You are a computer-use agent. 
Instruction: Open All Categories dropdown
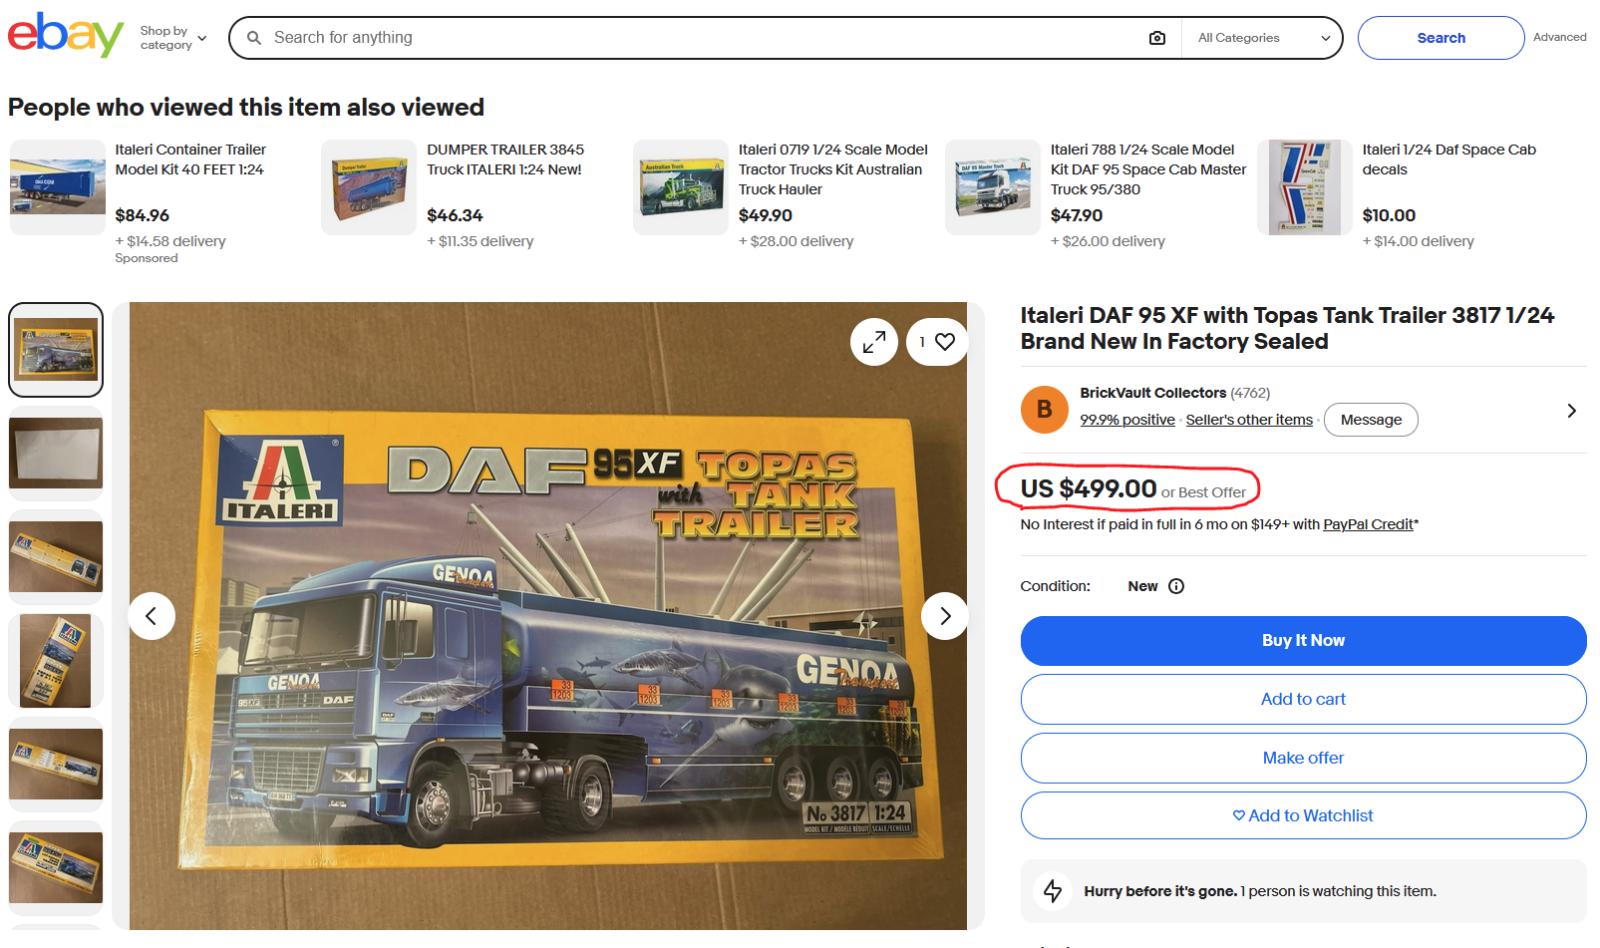pyautogui.click(x=1263, y=38)
